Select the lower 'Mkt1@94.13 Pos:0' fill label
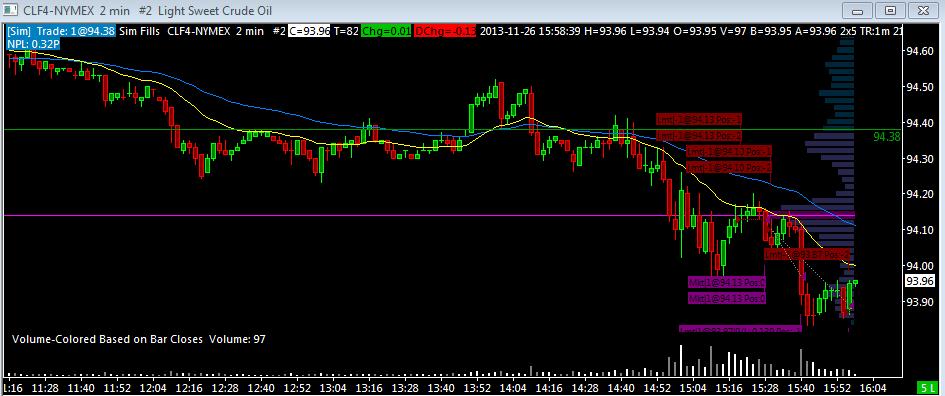The width and height of the screenshot is (945, 396). 726,298
